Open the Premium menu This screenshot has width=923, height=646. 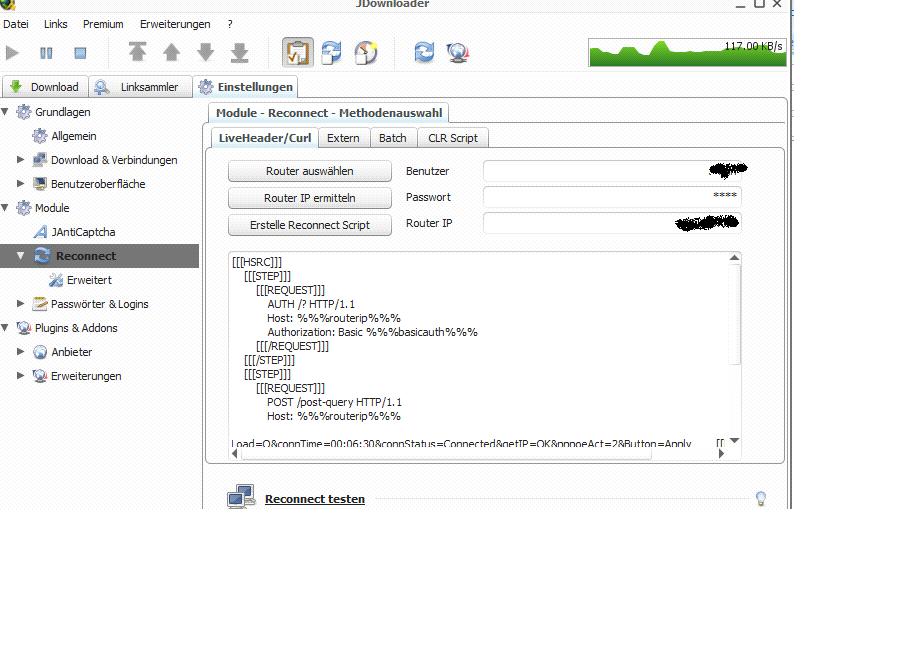(103, 24)
